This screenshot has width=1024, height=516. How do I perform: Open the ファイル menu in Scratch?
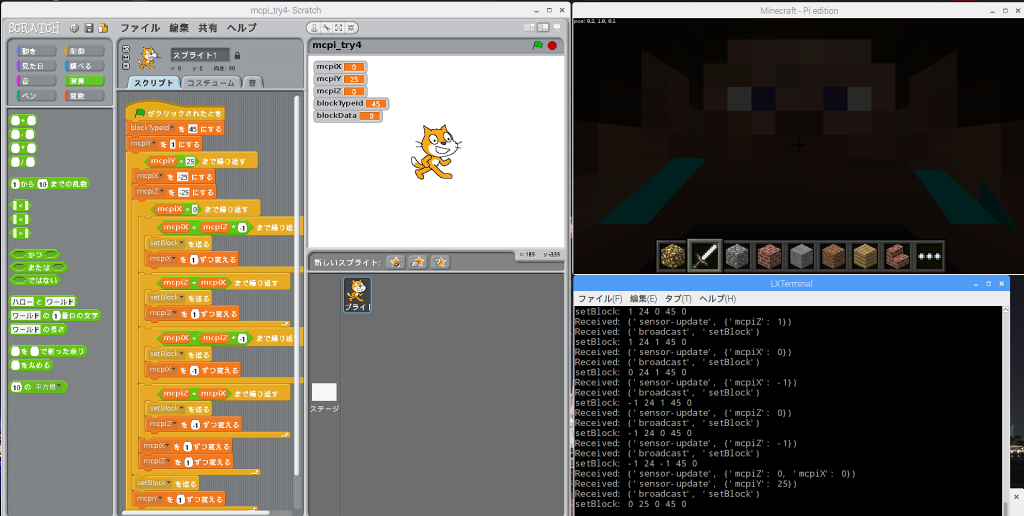point(140,28)
